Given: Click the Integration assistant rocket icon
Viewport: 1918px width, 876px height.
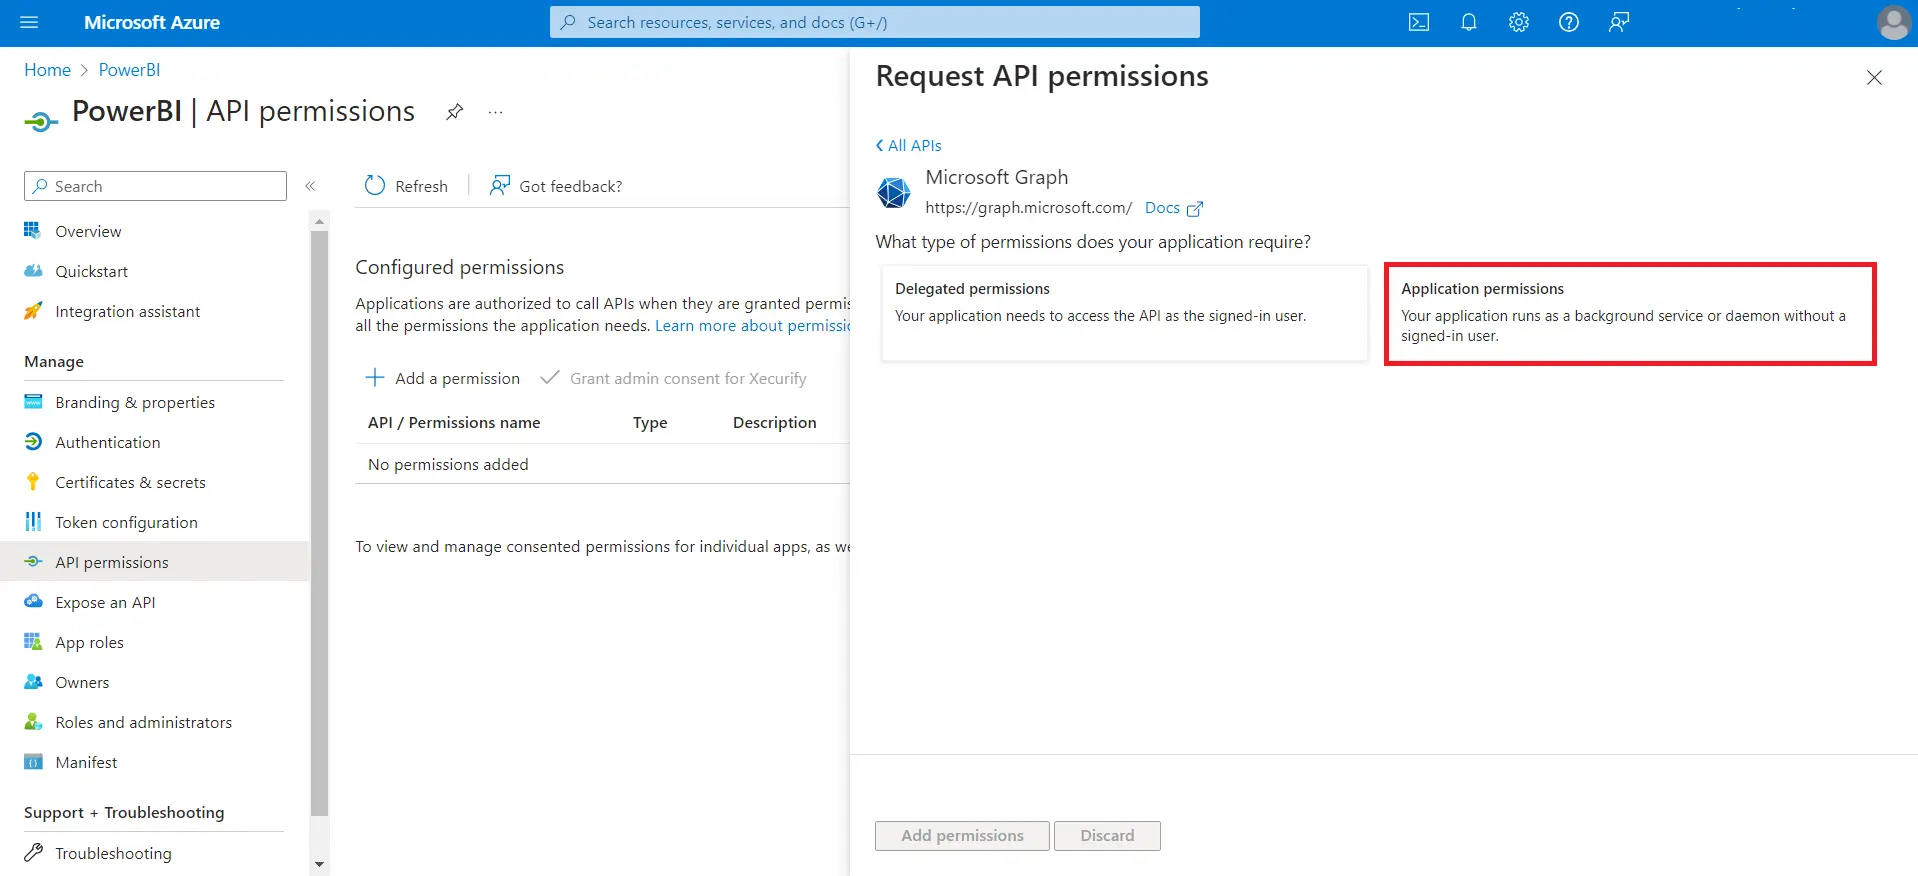Looking at the screenshot, I should click(x=33, y=311).
